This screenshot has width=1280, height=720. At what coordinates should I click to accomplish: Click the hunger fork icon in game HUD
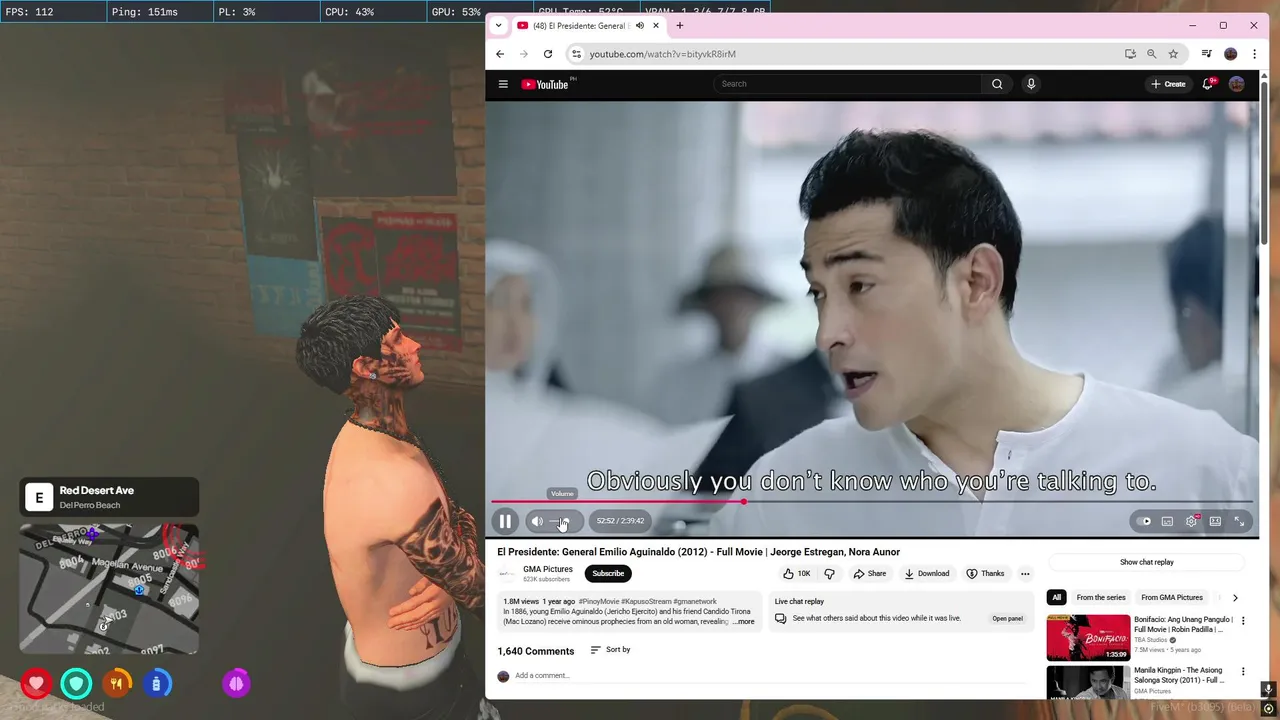pos(117,684)
